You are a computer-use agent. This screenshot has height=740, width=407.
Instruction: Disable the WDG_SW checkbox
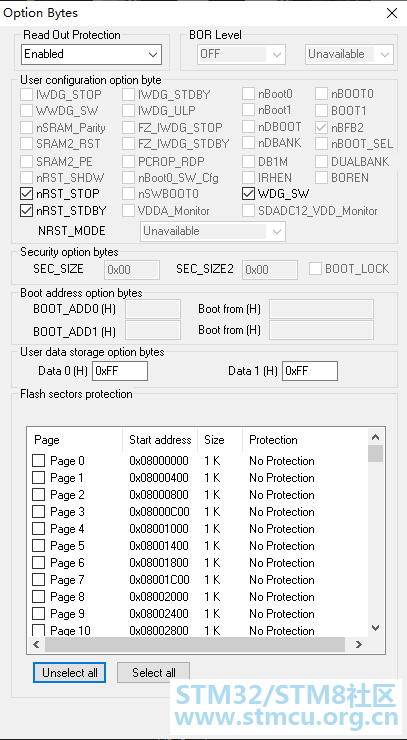[248, 193]
